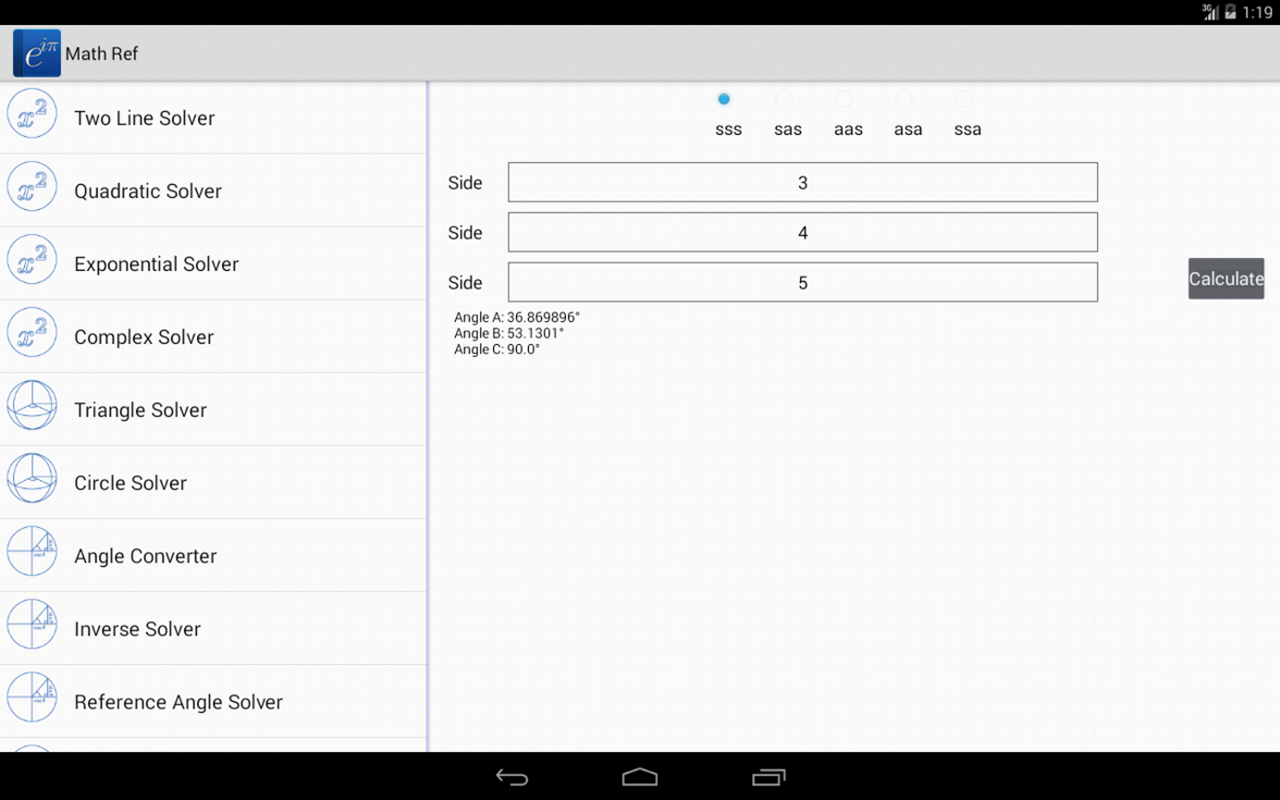Image resolution: width=1280 pixels, height=800 pixels.
Task: Open Triangle Solver from the list
Action: click(x=213, y=409)
